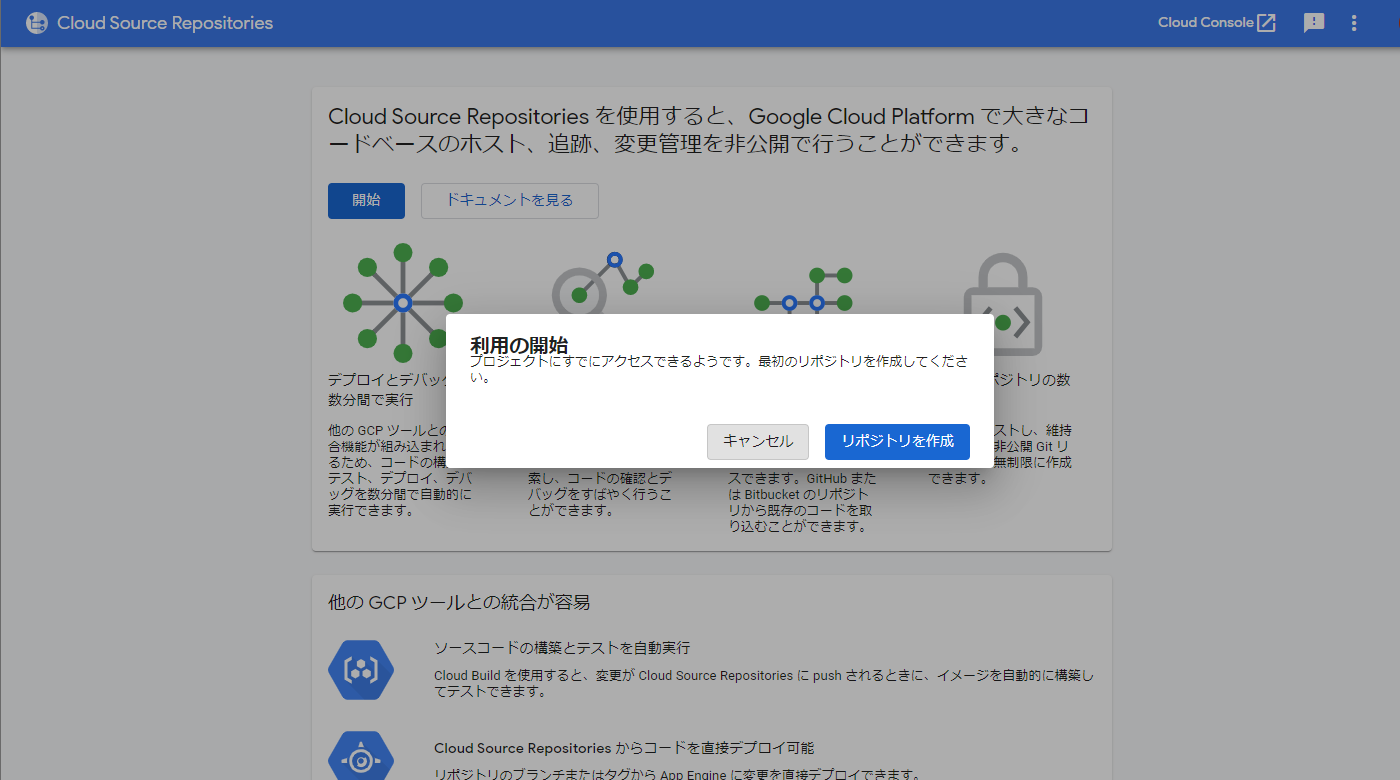Click the deploy and debug hub icon
This screenshot has width=1400, height=780.
(x=402, y=302)
